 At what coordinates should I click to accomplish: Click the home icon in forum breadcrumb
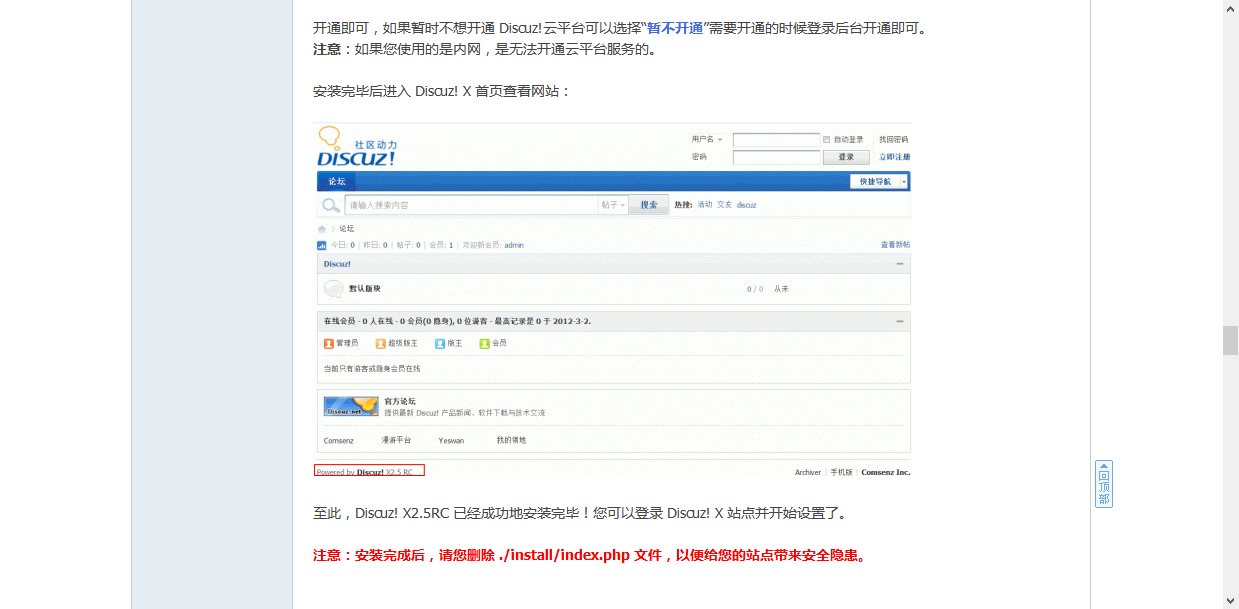coord(322,228)
